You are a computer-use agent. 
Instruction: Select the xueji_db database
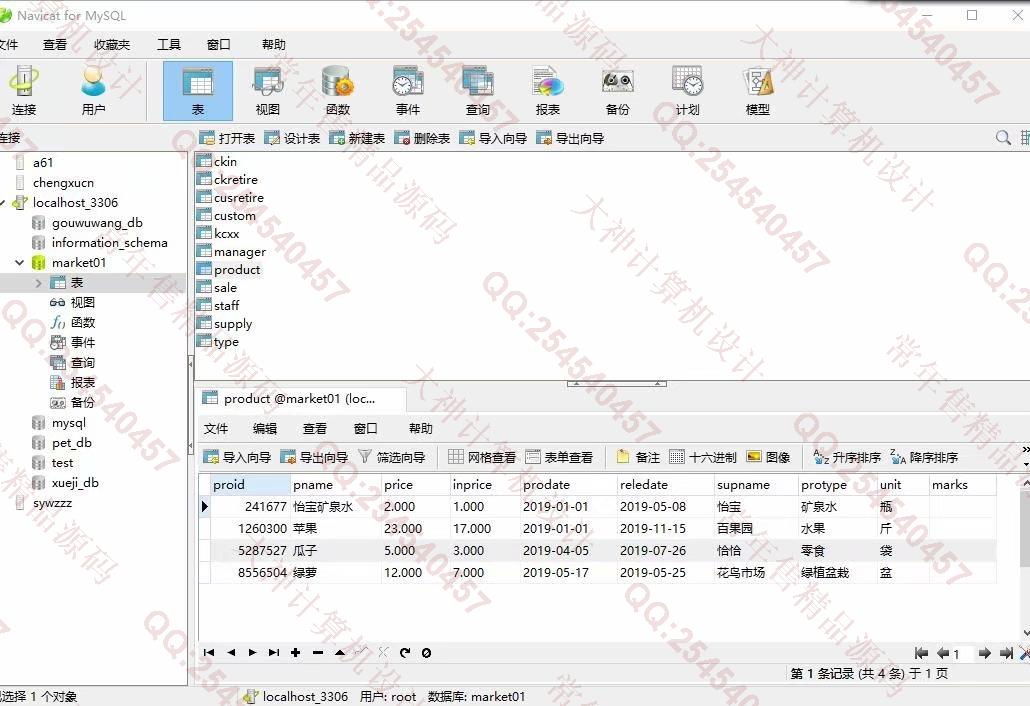[75, 483]
